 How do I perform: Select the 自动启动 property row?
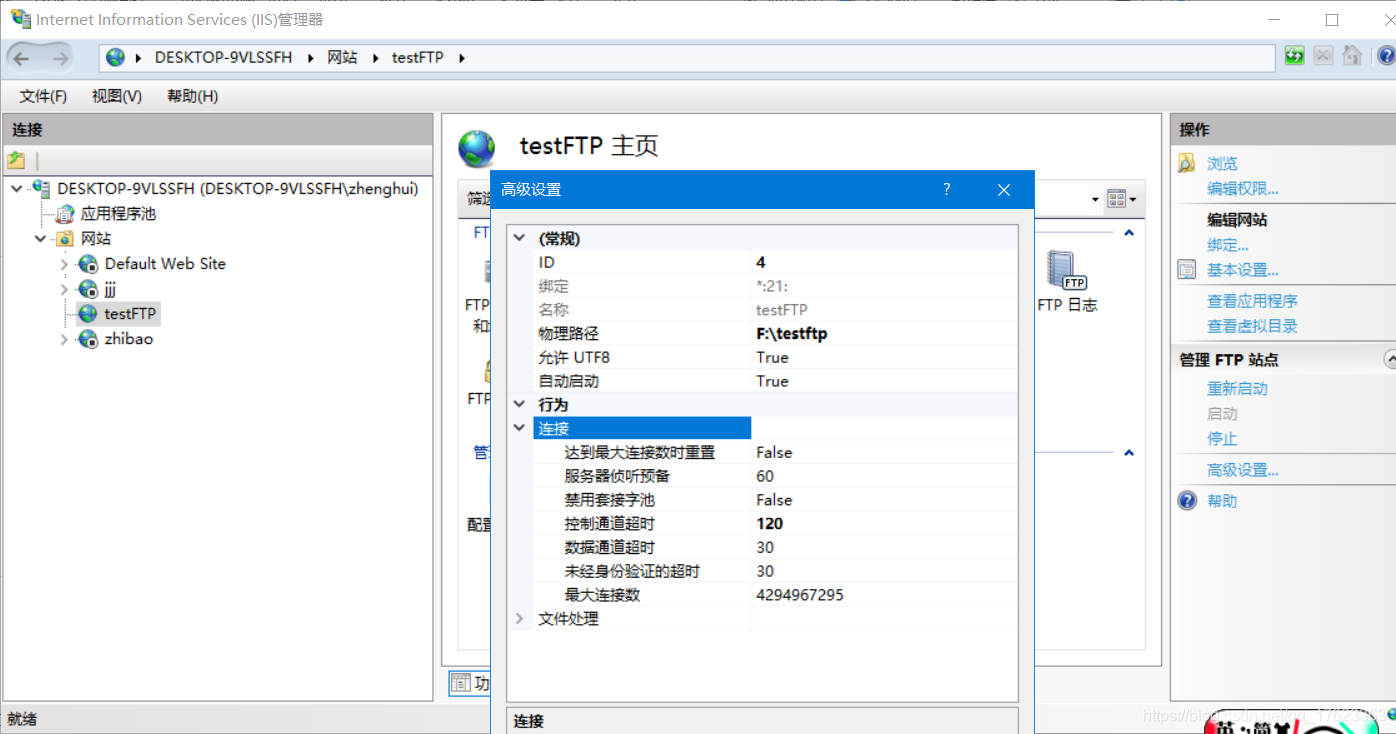pyautogui.click(x=775, y=381)
